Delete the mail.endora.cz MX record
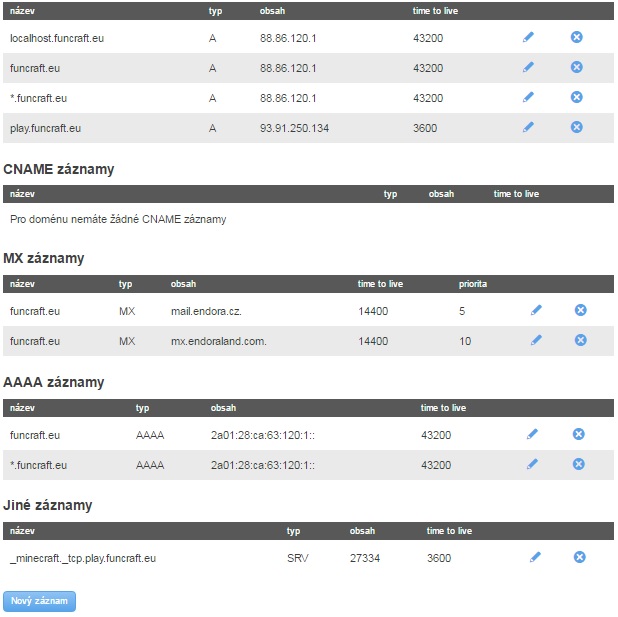 [x=580, y=310]
